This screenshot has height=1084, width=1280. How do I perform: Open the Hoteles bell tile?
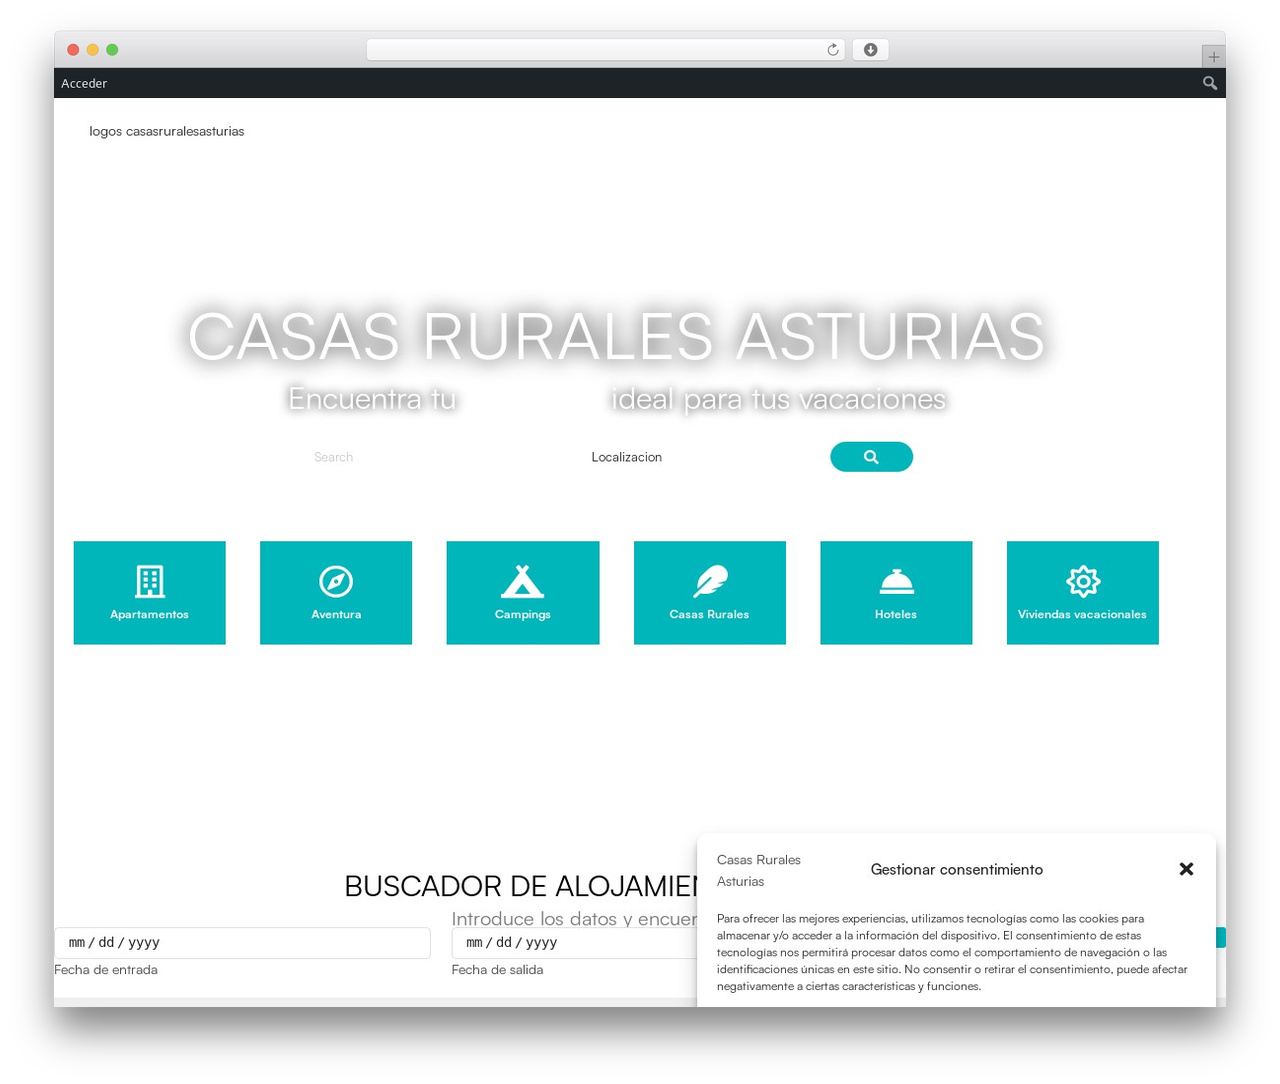click(896, 593)
